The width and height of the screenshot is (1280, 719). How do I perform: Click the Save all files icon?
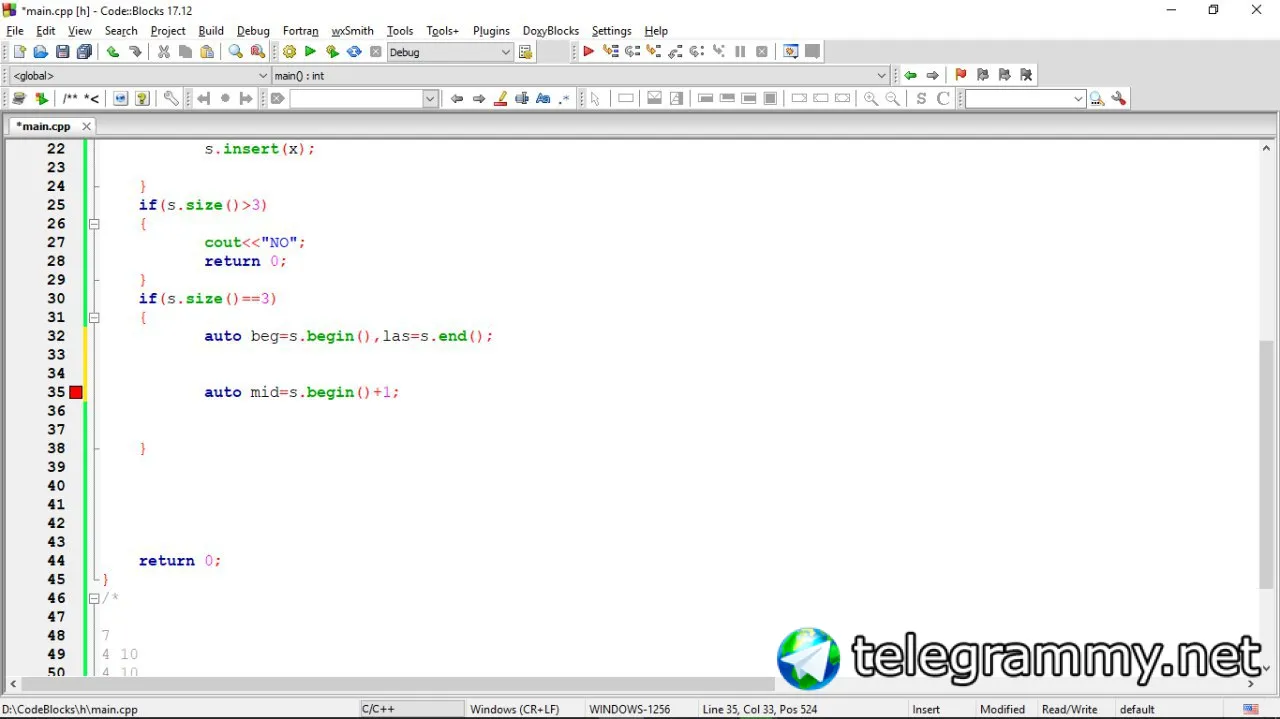[x=85, y=52]
